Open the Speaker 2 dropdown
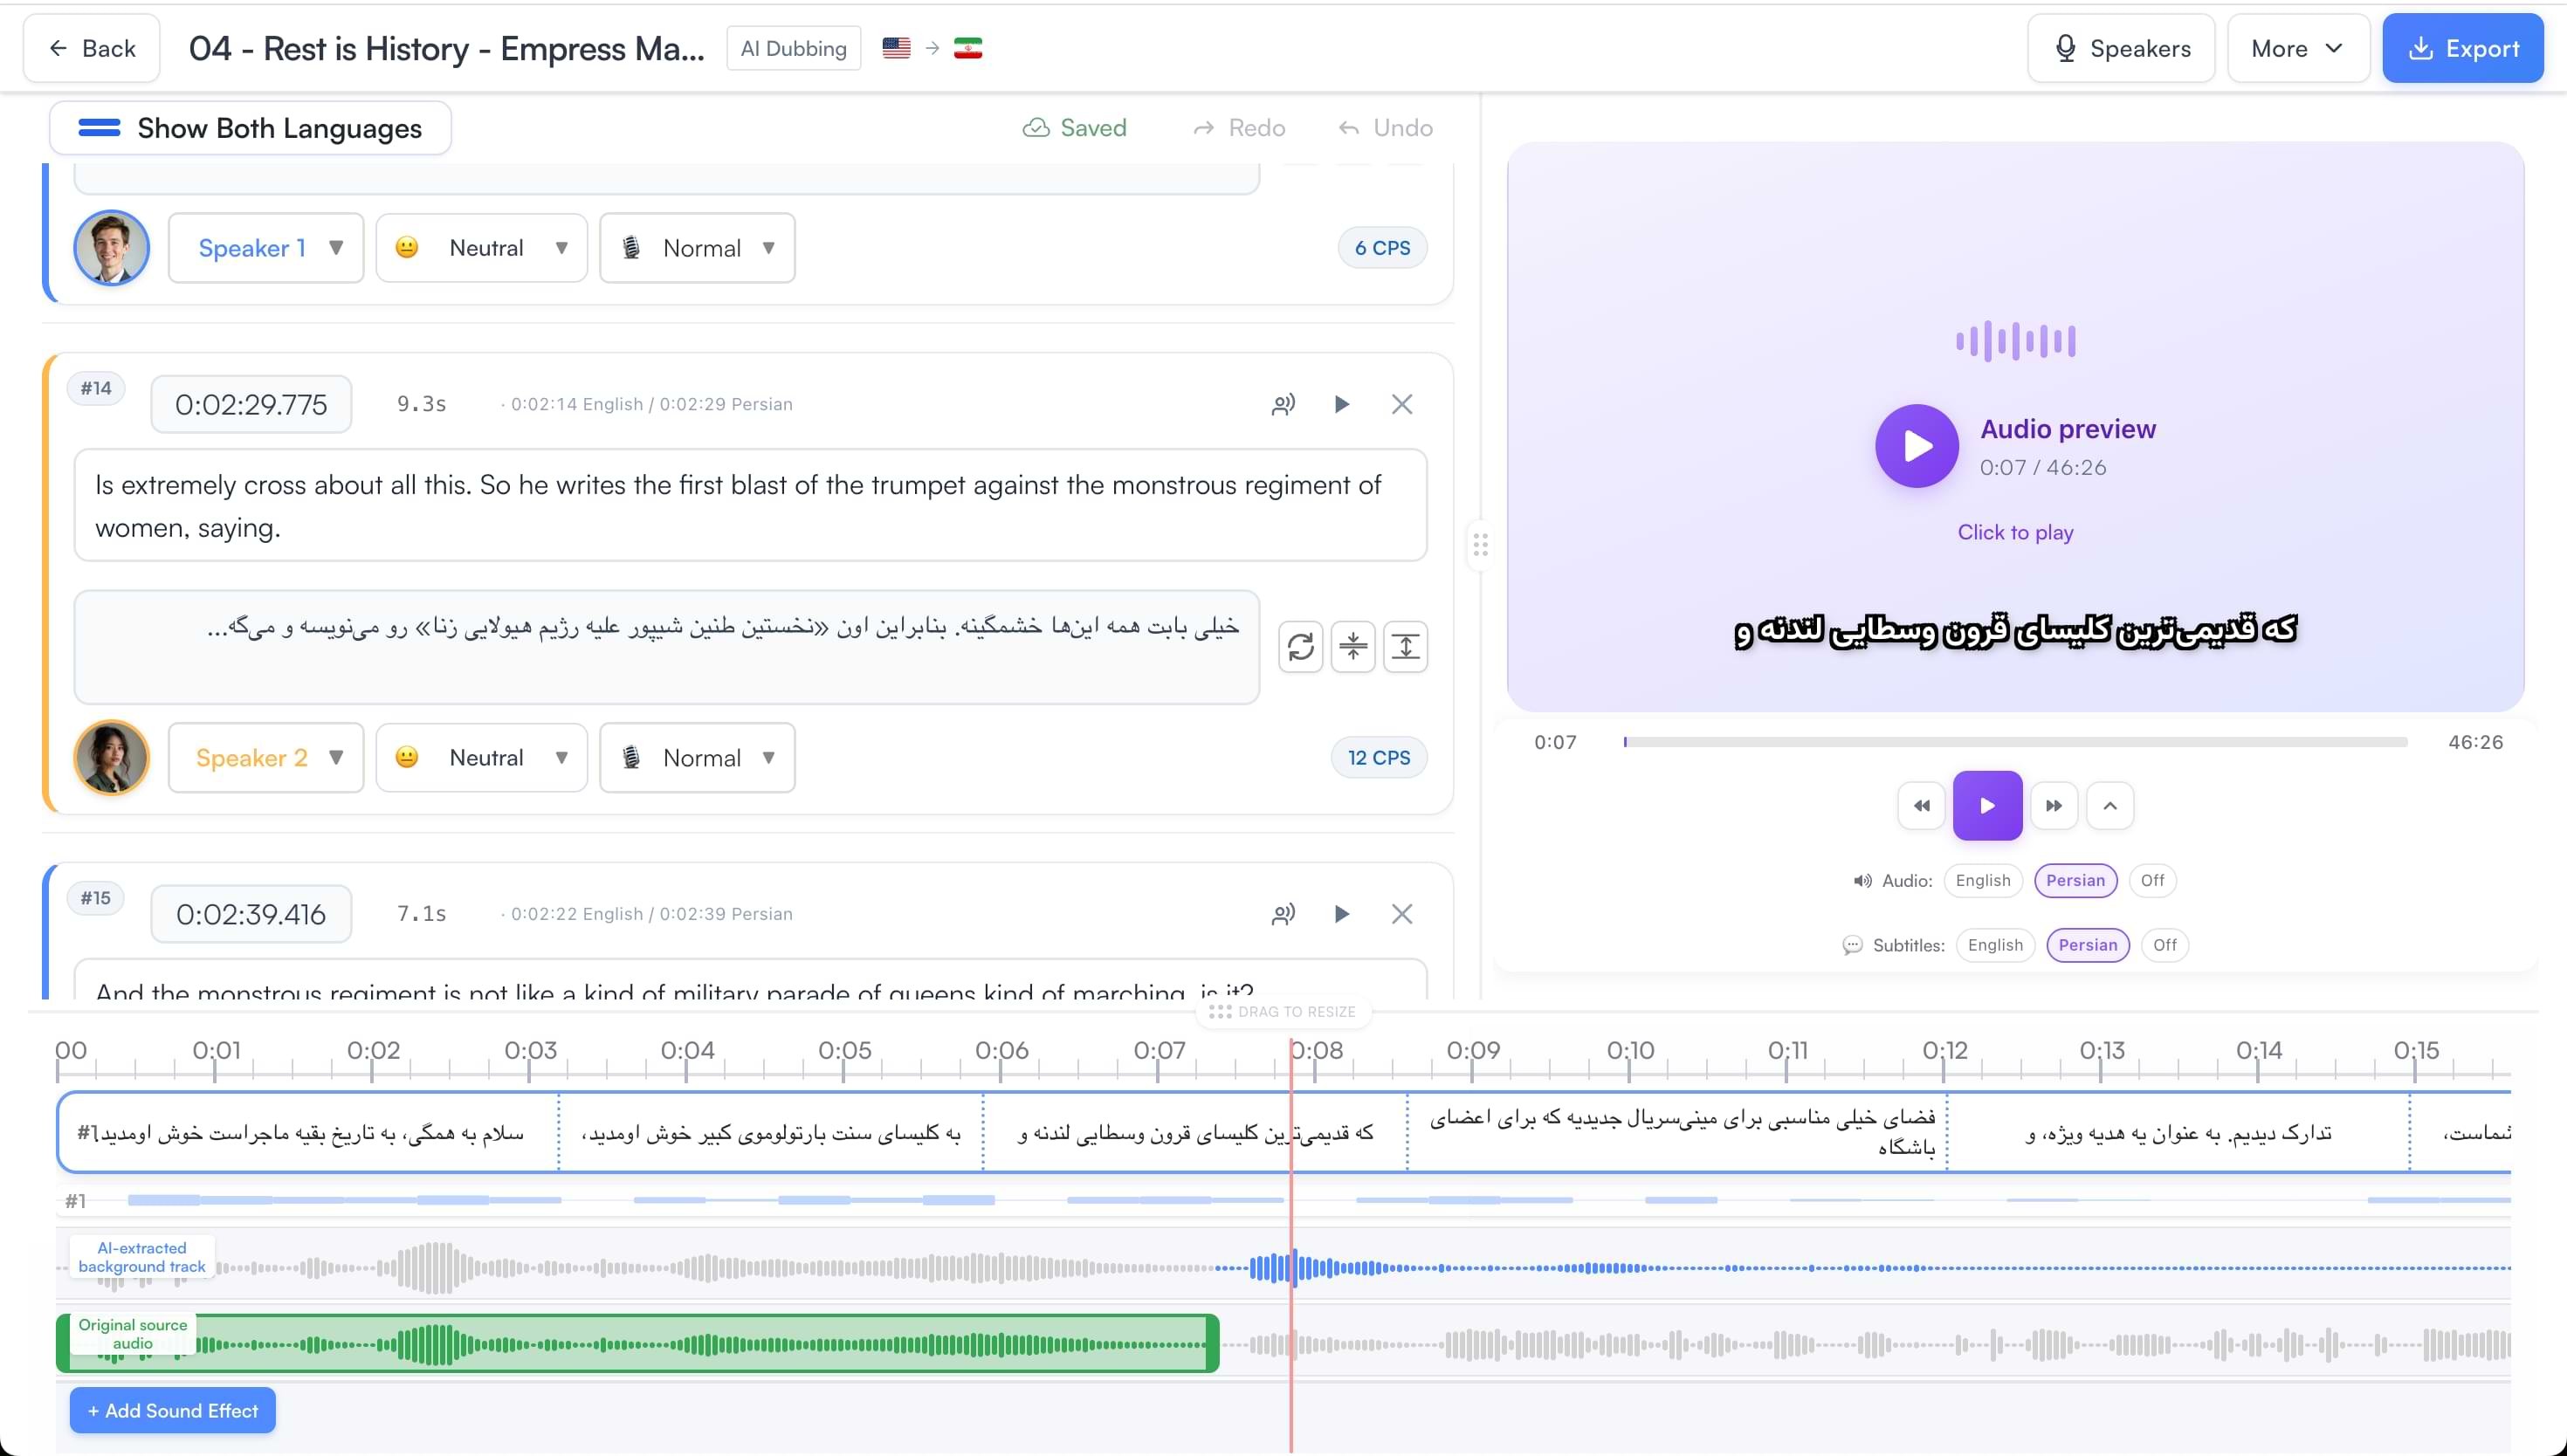 click(x=266, y=758)
